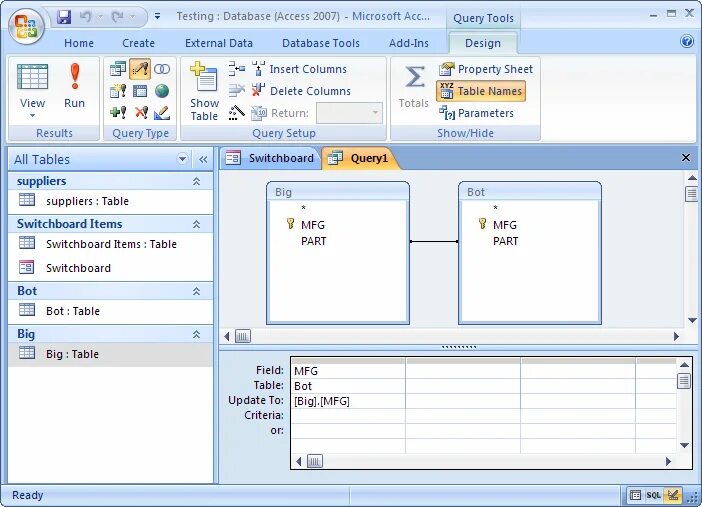
Task: Open the View dropdown arrow
Action: (x=32, y=116)
